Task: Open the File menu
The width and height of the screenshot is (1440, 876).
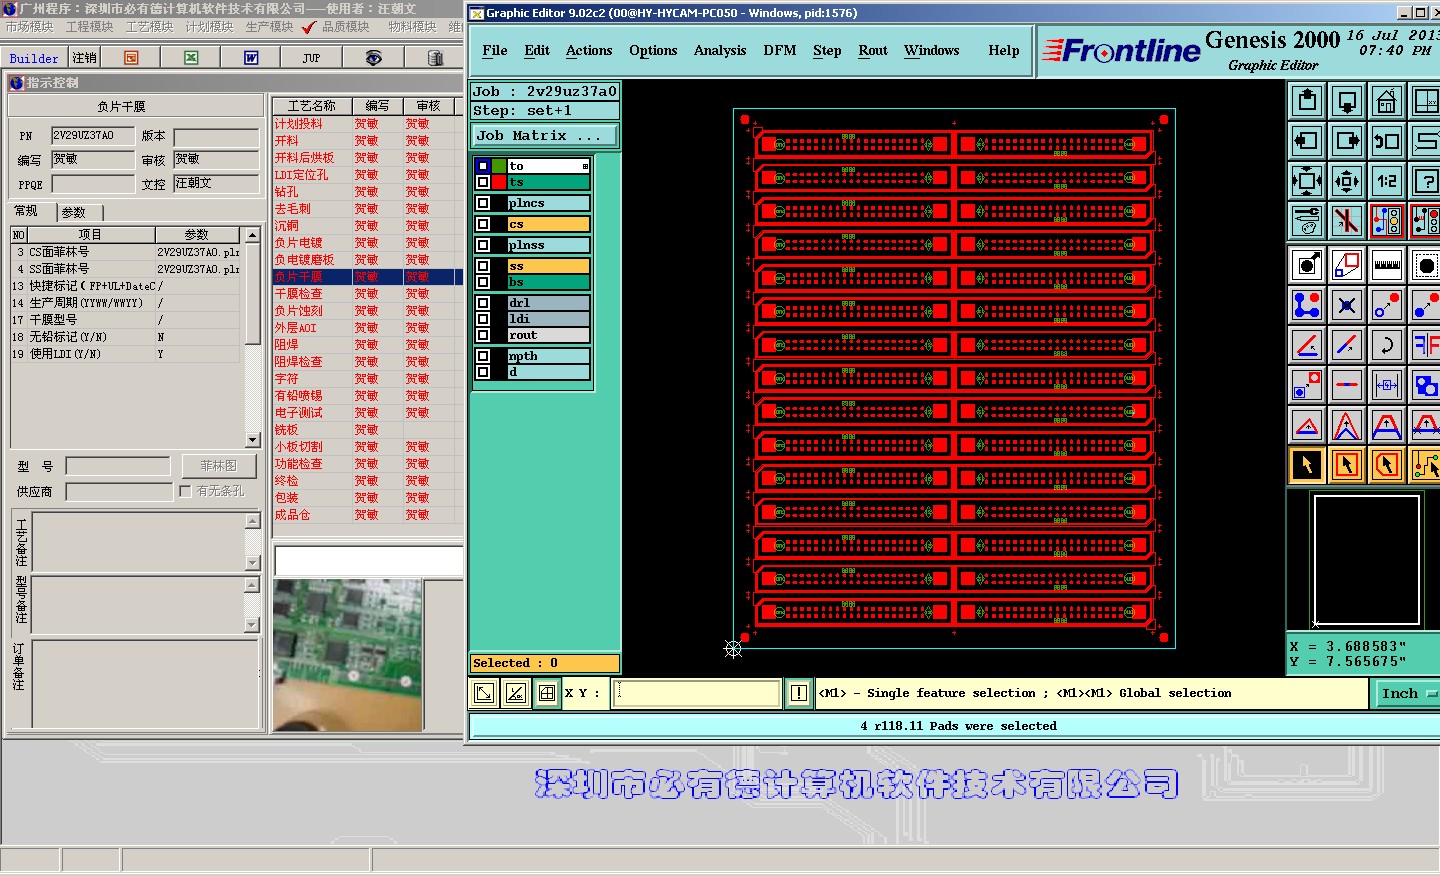Action: tap(494, 51)
